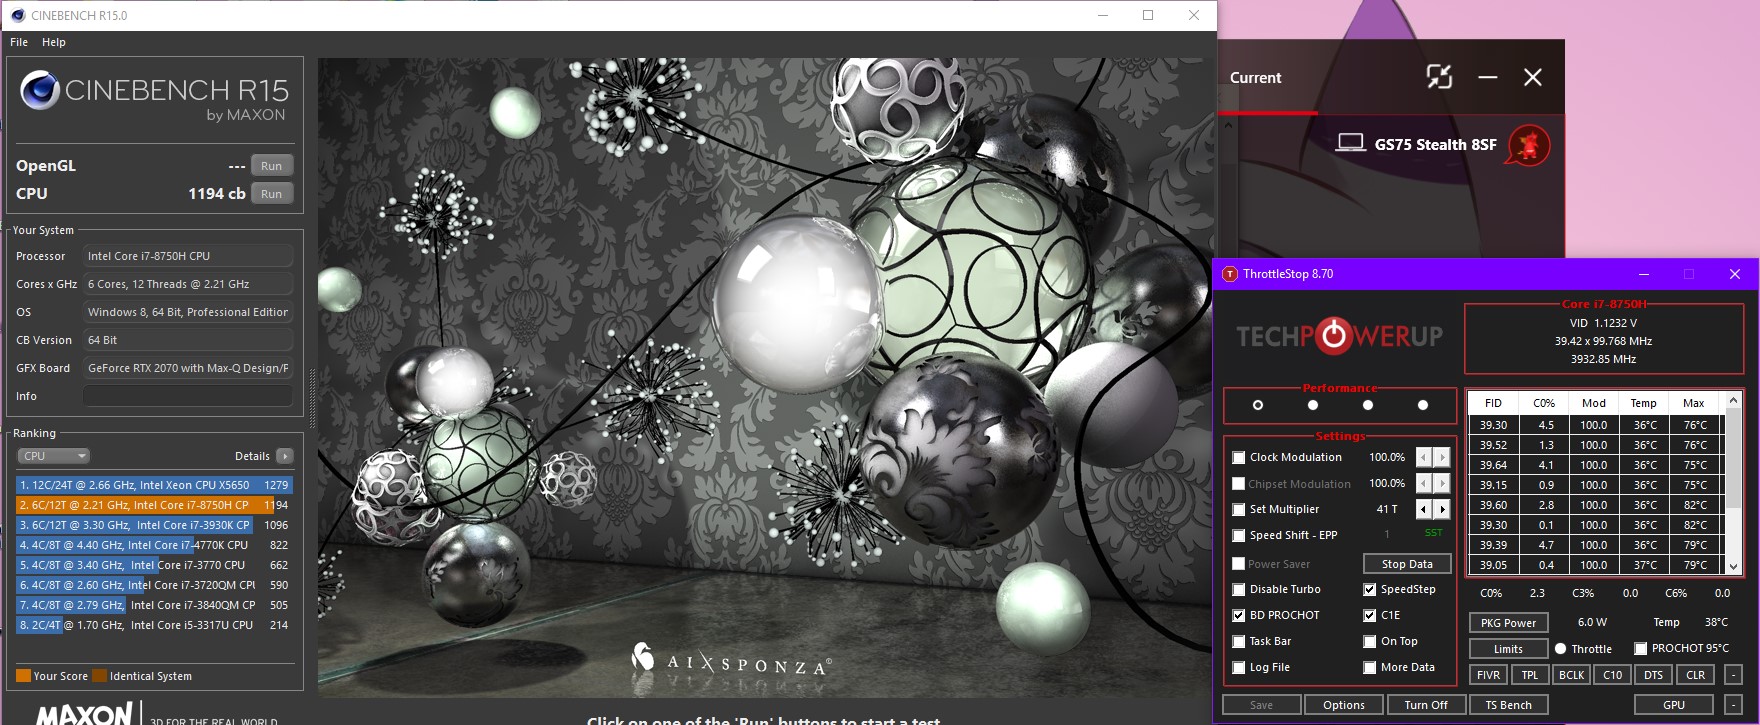Raise Set Multiplier with its right arrow

click(1441, 509)
